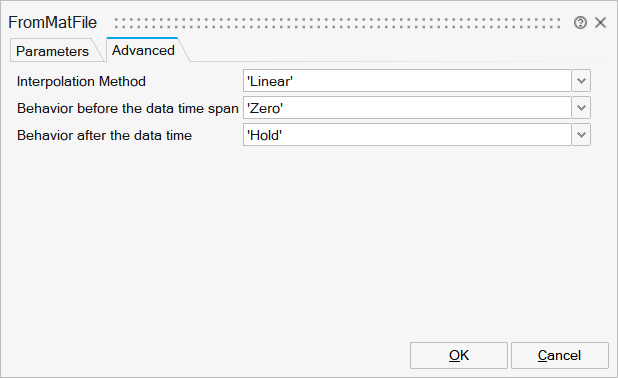The width and height of the screenshot is (618, 378).
Task: Open help via the question mark icon
Action: tap(580, 22)
